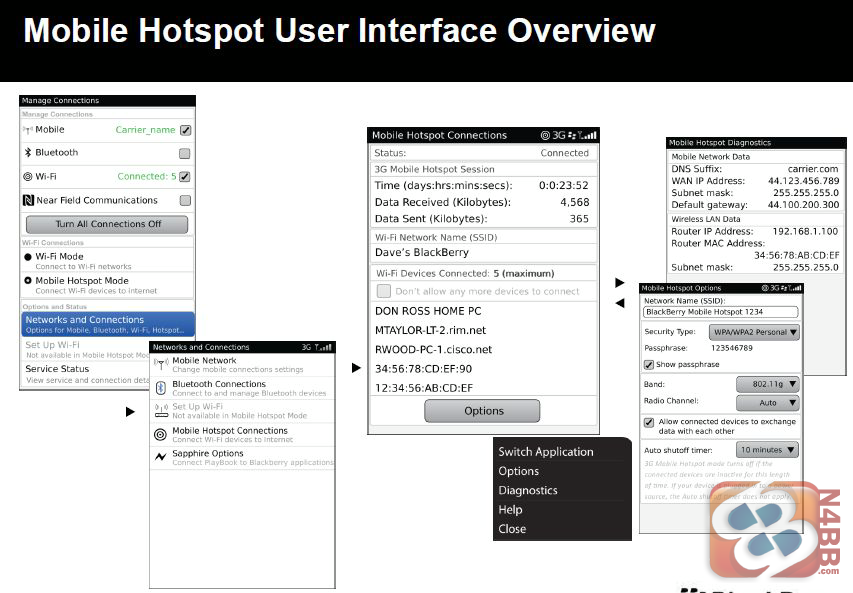Enable Near Field Communications checkbox
Viewport: 853px width, 593px height.
click(x=186, y=201)
